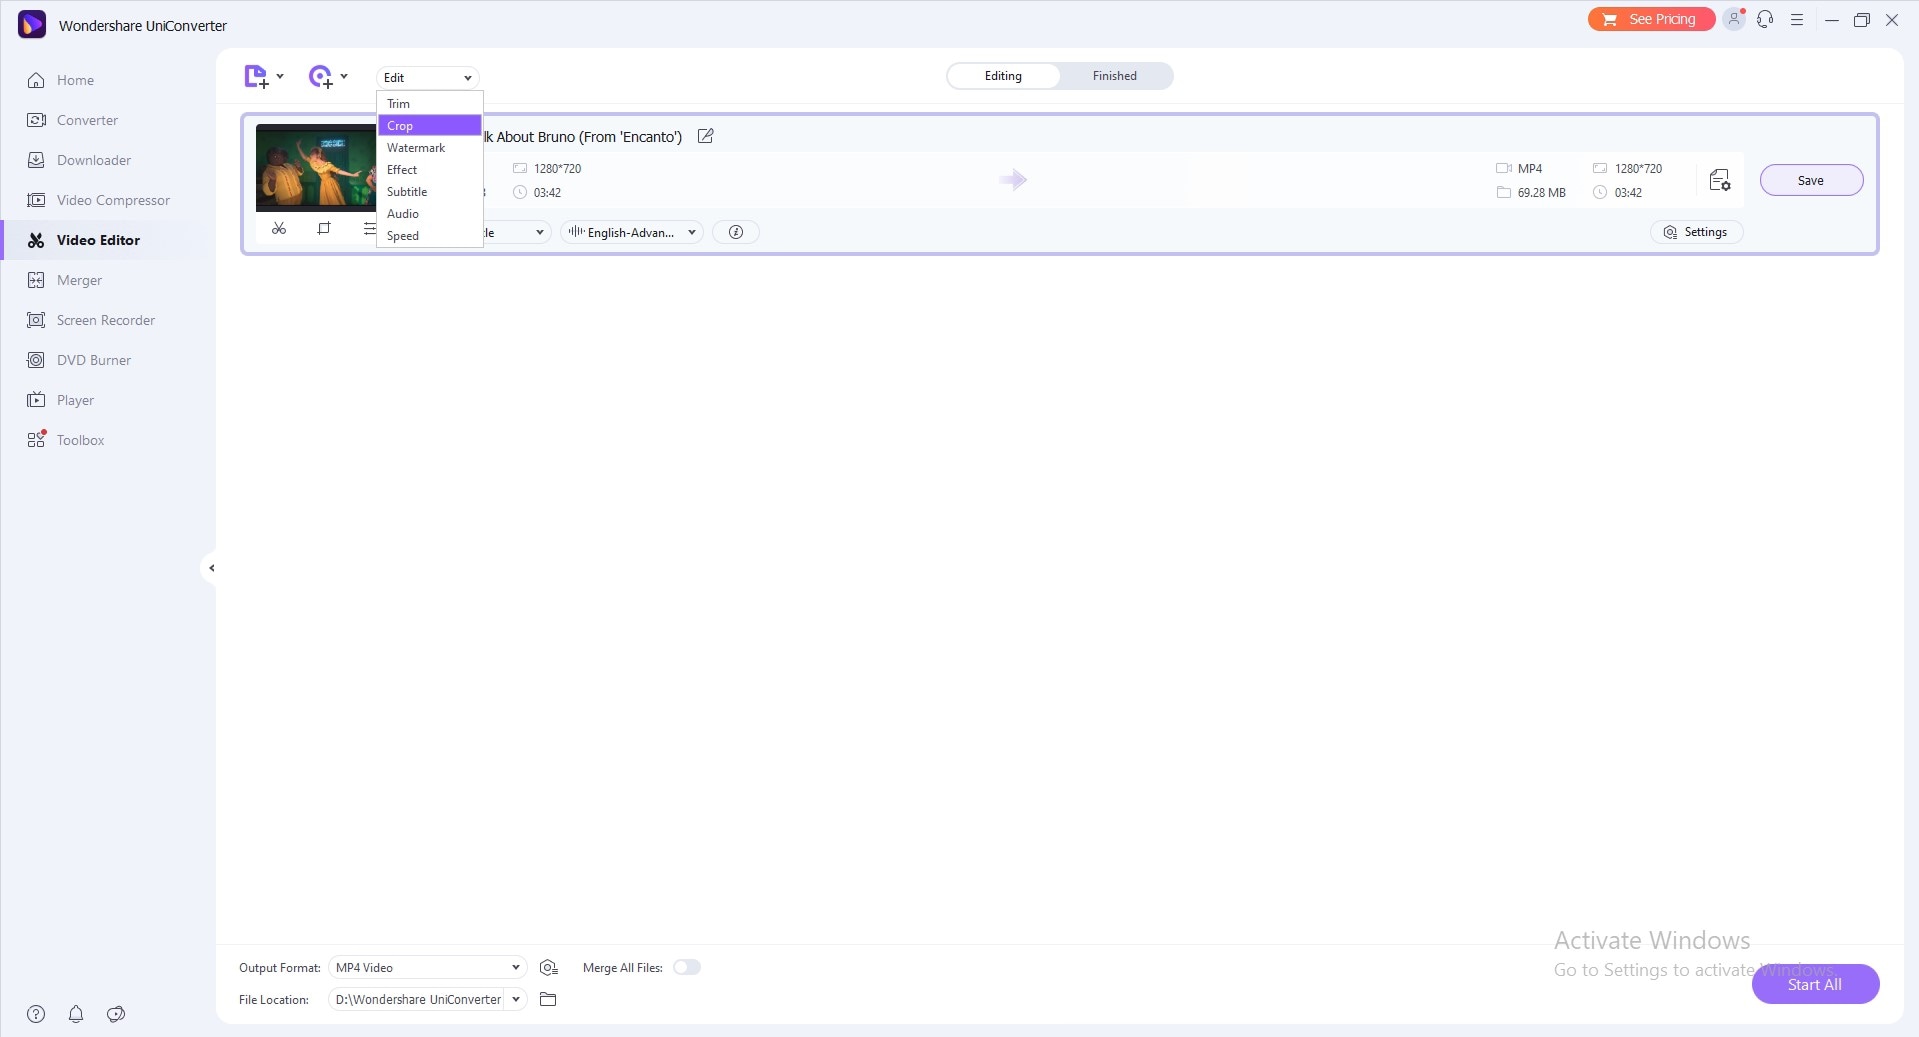Open the file location folder icon
The width and height of the screenshot is (1919, 1037).
548,999
